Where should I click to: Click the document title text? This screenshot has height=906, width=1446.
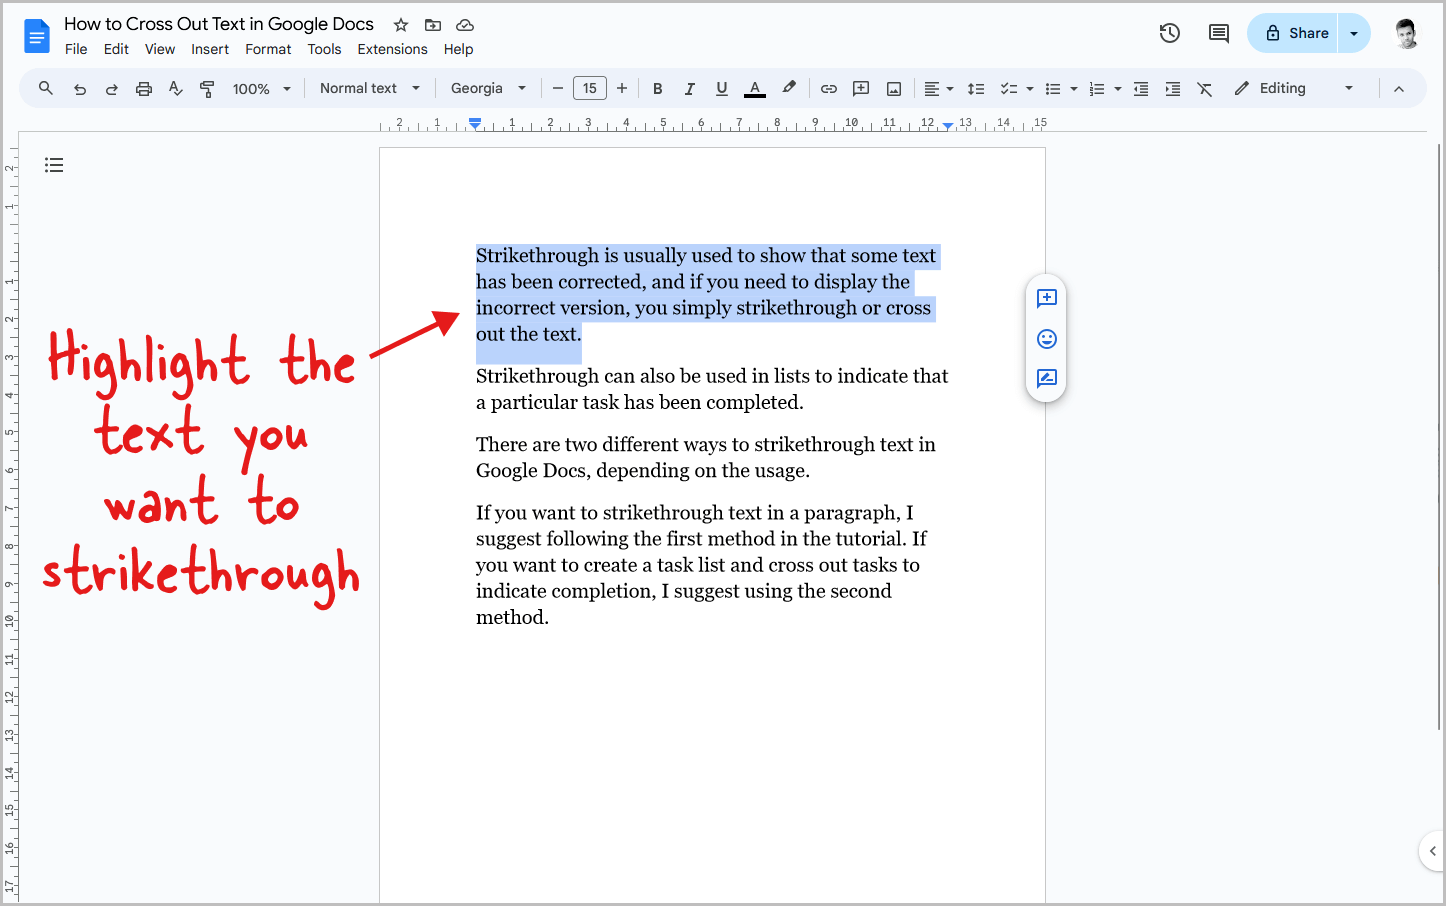click(219, 24)
